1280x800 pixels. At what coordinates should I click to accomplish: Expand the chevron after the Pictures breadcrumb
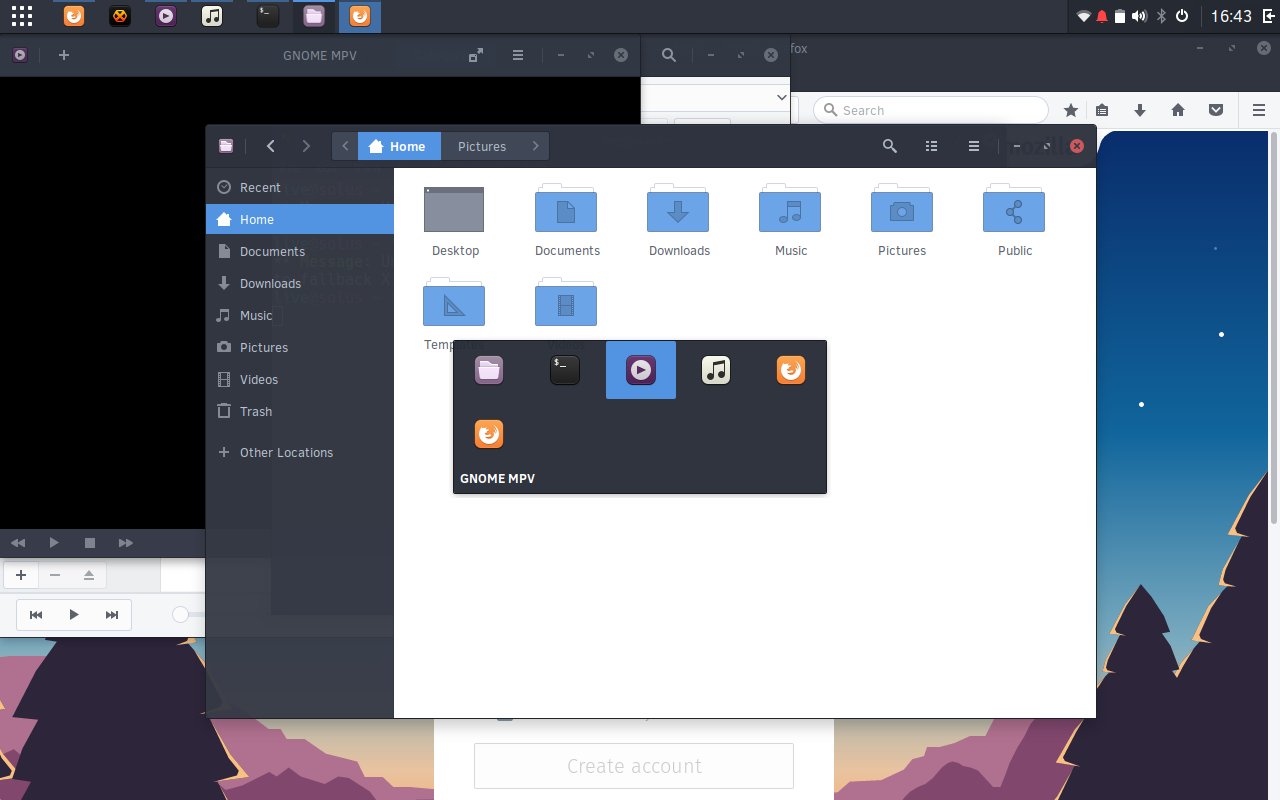536,146
